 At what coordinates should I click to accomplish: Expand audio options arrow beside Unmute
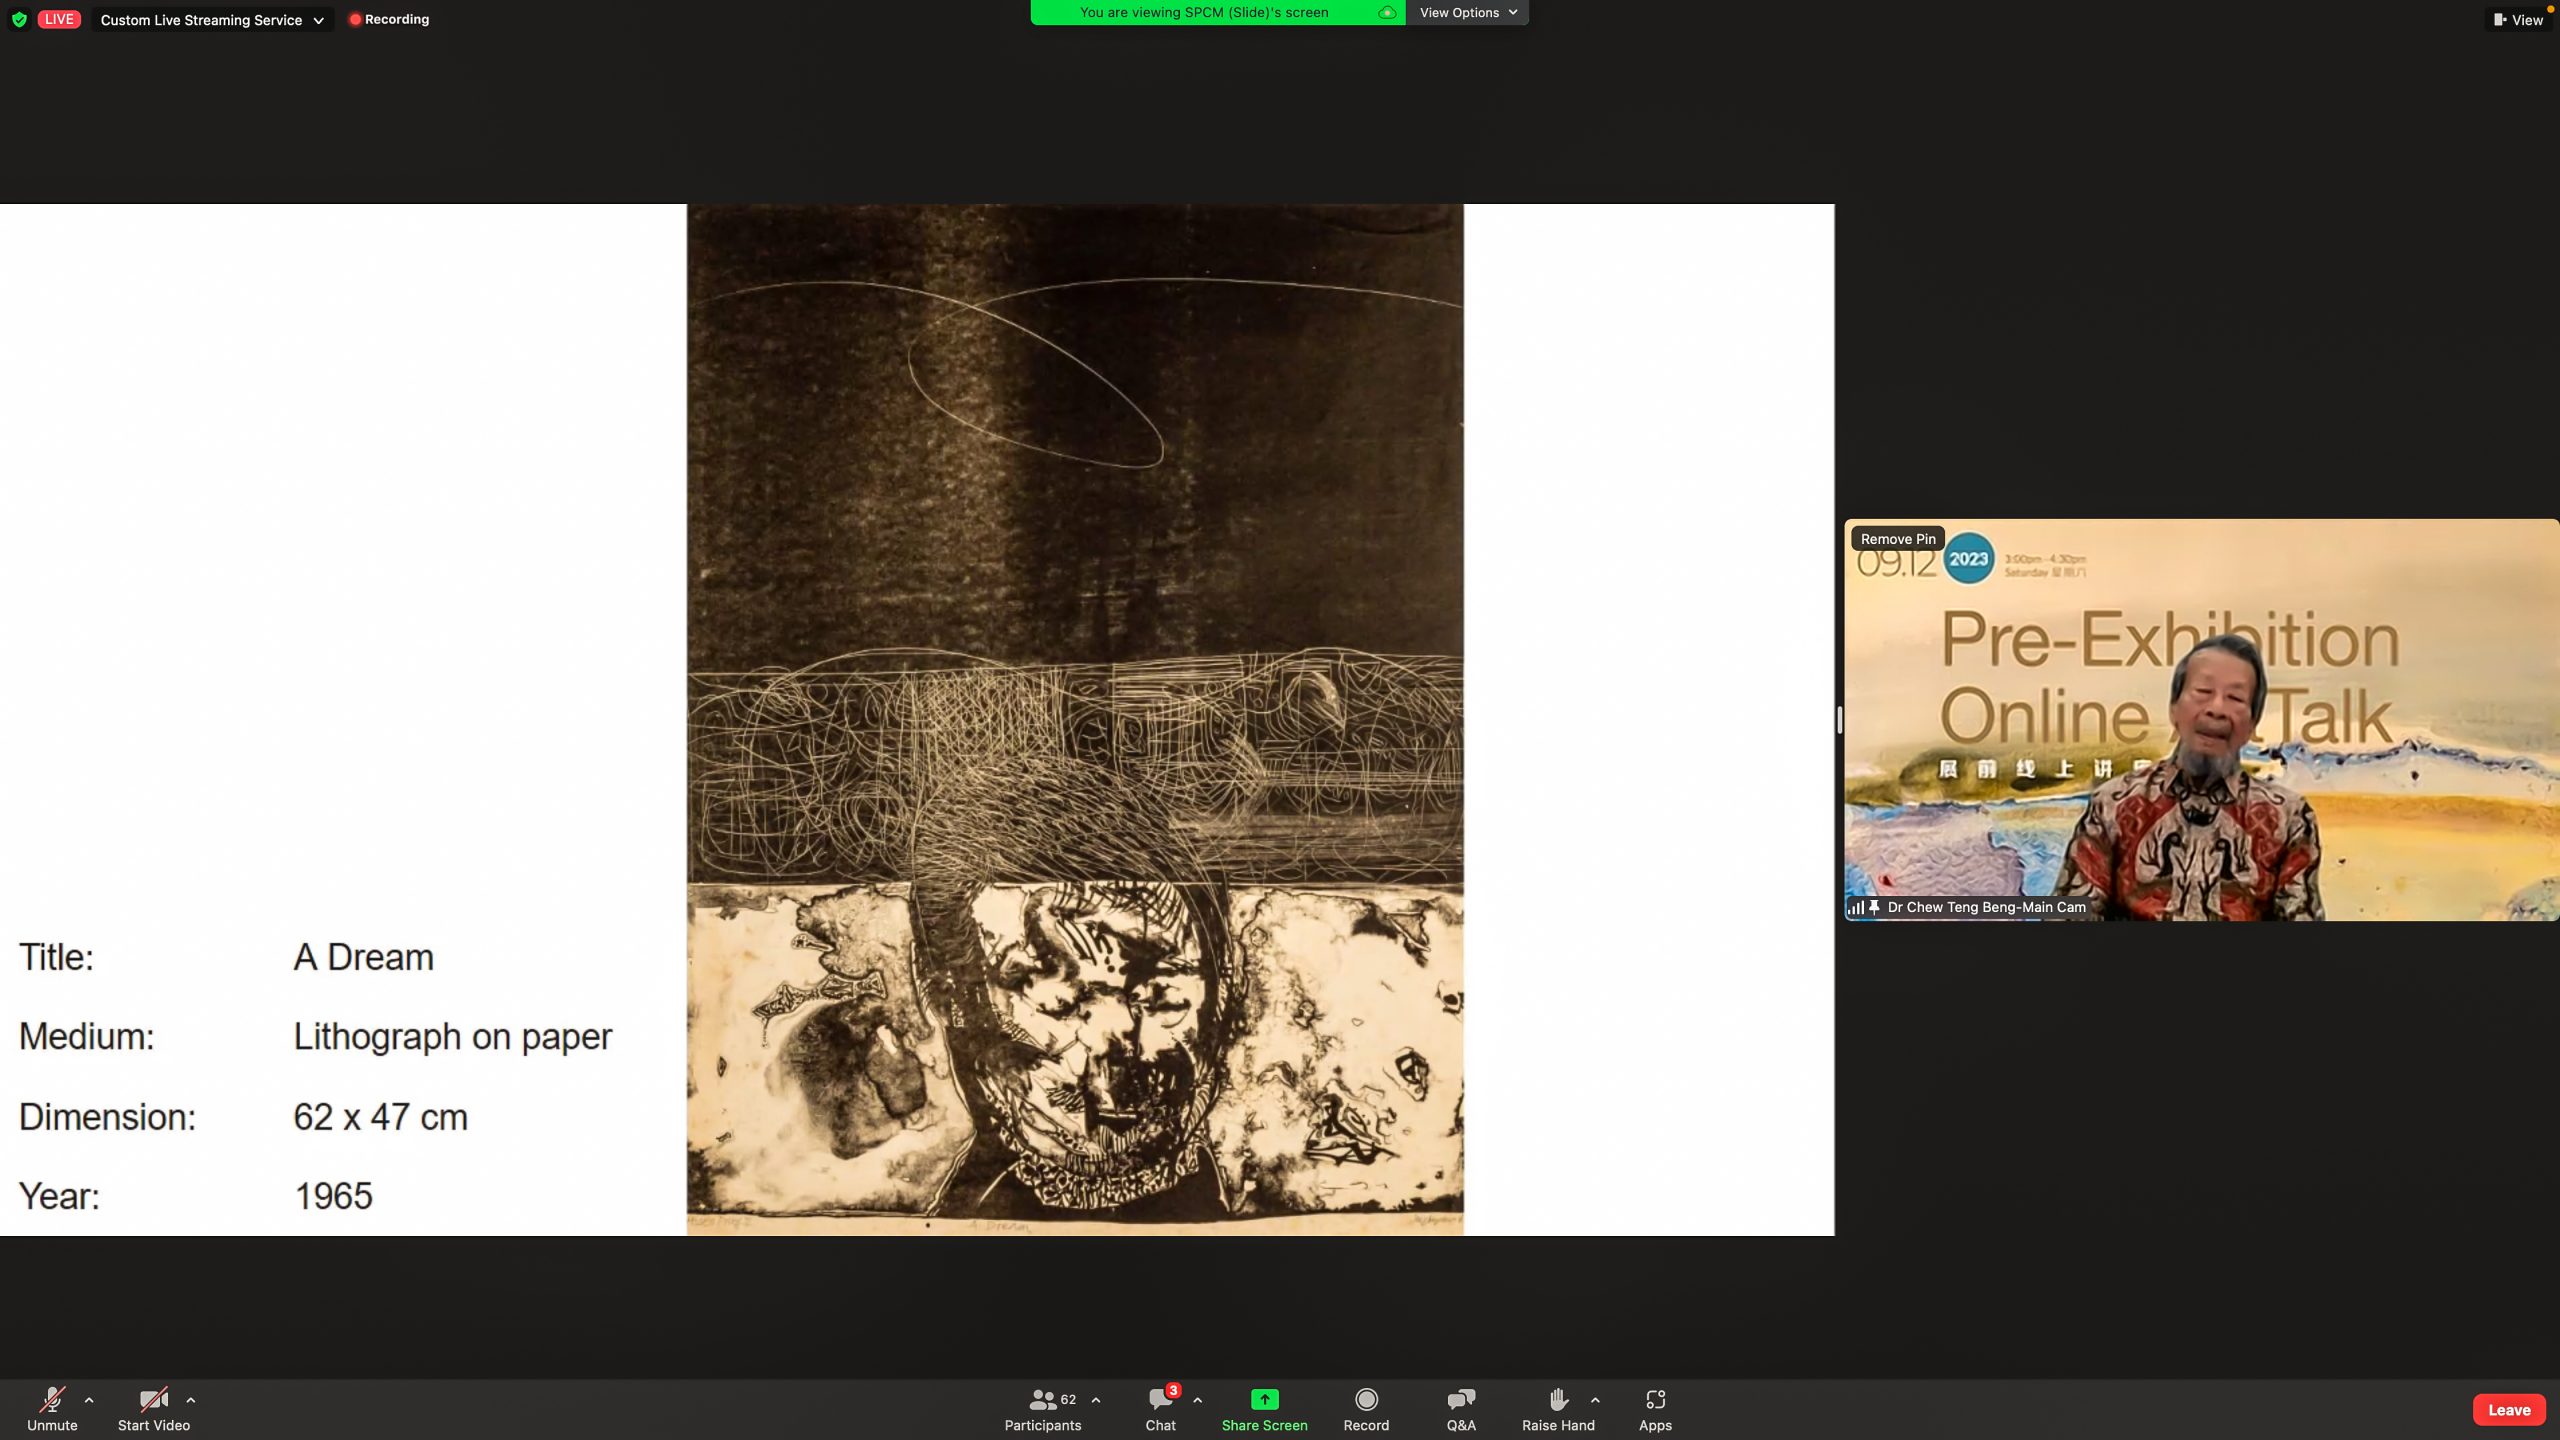[x=89, y=1400]
